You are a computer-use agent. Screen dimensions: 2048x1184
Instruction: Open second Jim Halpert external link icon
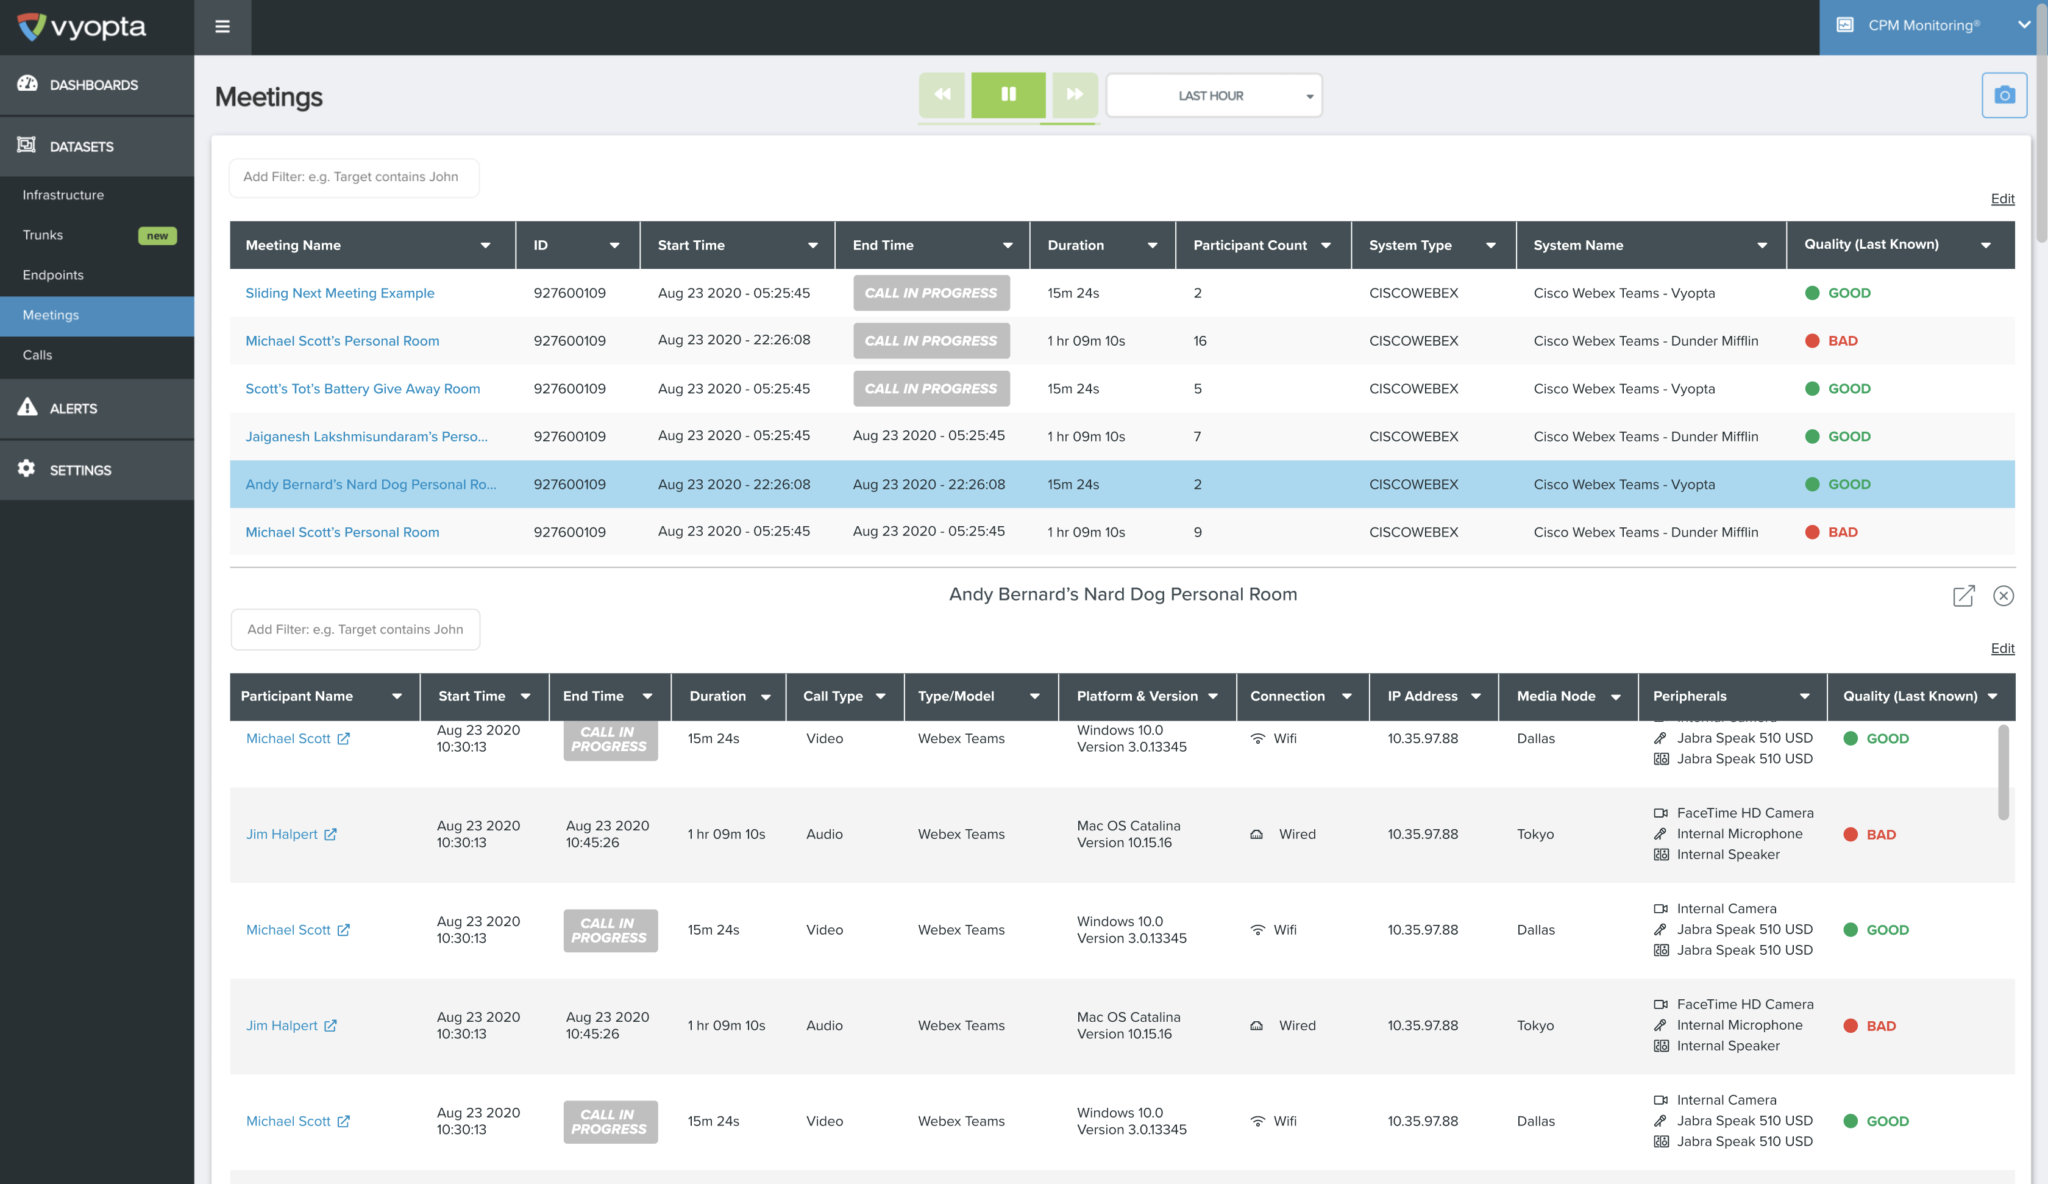tap(331, 1025)
